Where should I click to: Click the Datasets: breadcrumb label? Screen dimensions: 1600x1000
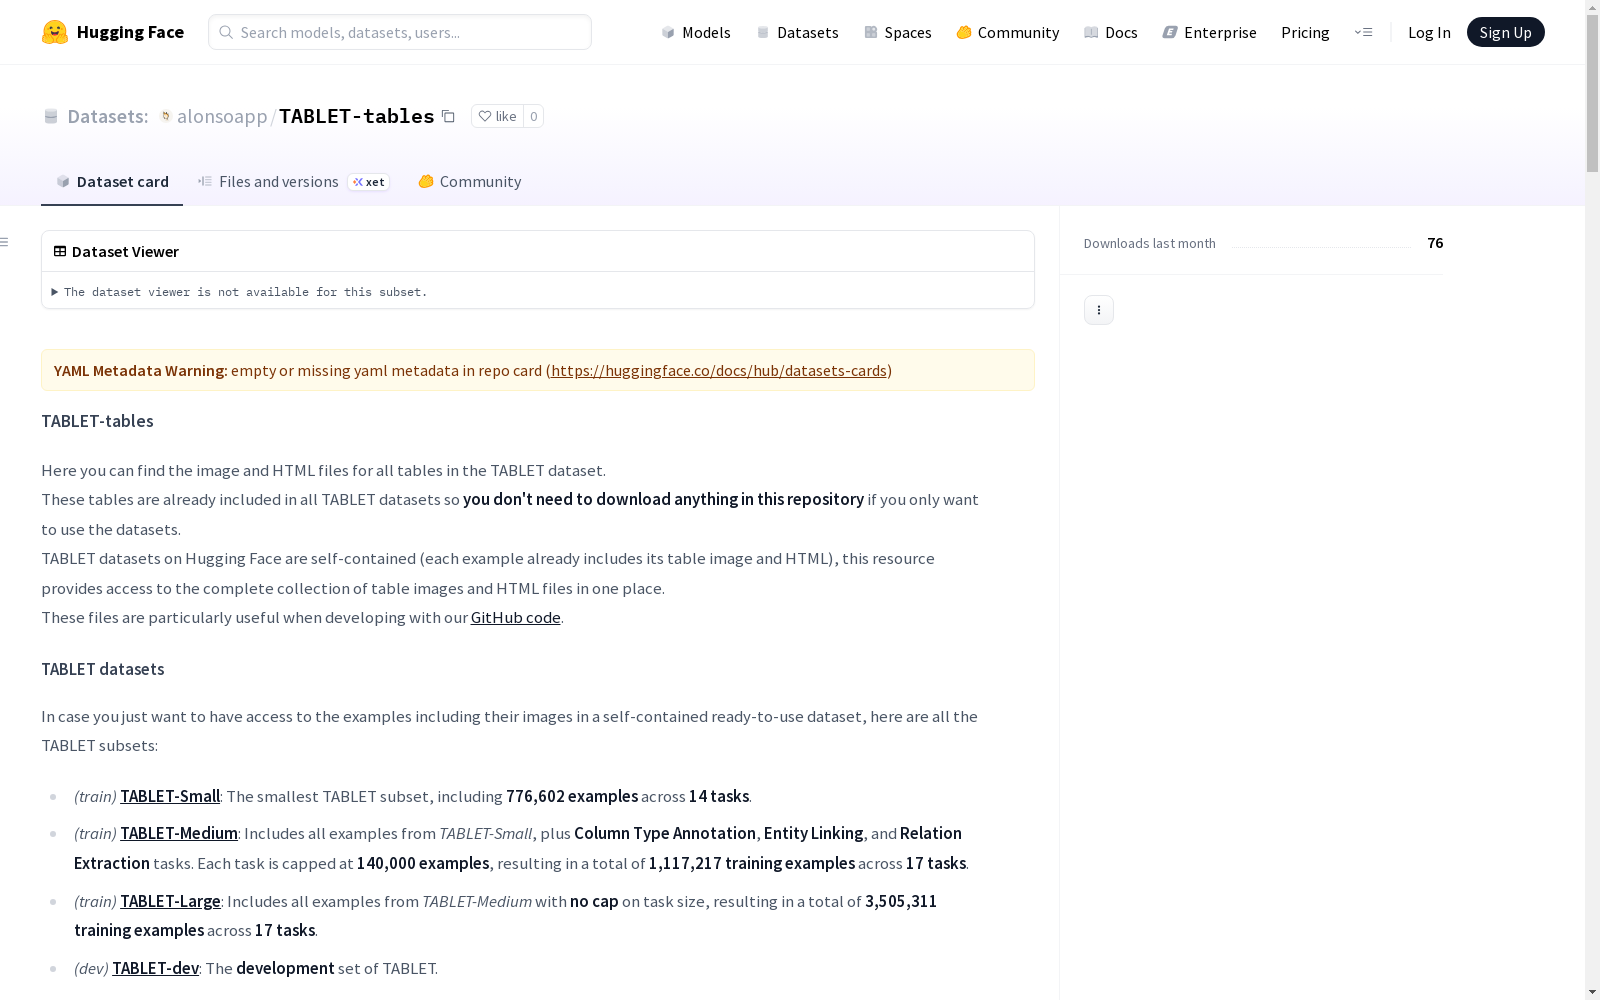click(x=108, y=116)
